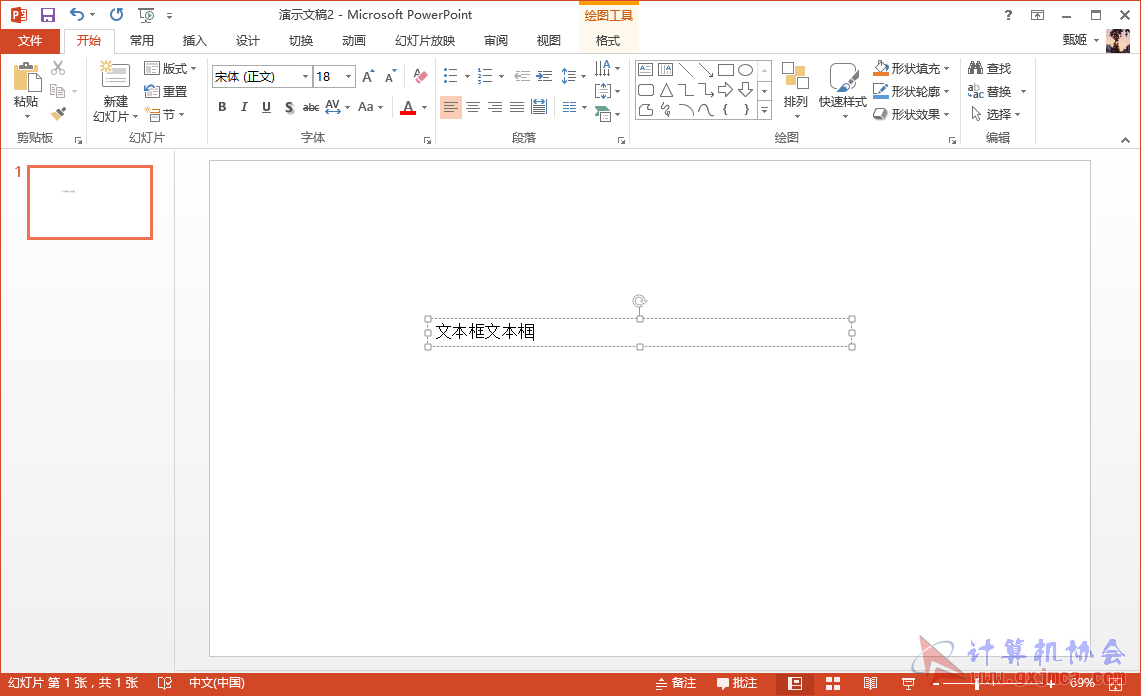Image resolution: width=1141 pixels, height=696 pixels.
Task: Toggle Strikethrough formatting
Action: coord(311,107)
